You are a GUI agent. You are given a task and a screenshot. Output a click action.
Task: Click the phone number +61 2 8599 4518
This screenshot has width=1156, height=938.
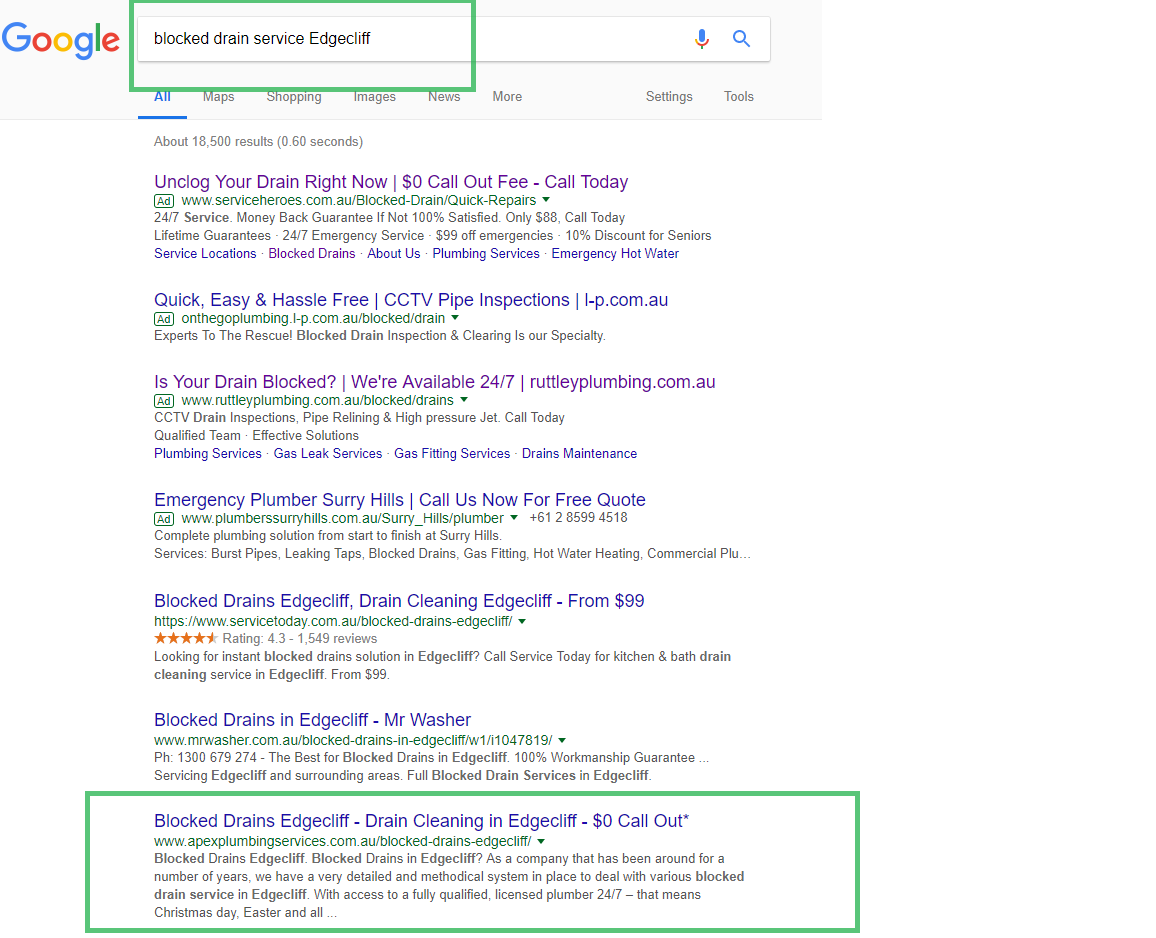click(579, 518)
